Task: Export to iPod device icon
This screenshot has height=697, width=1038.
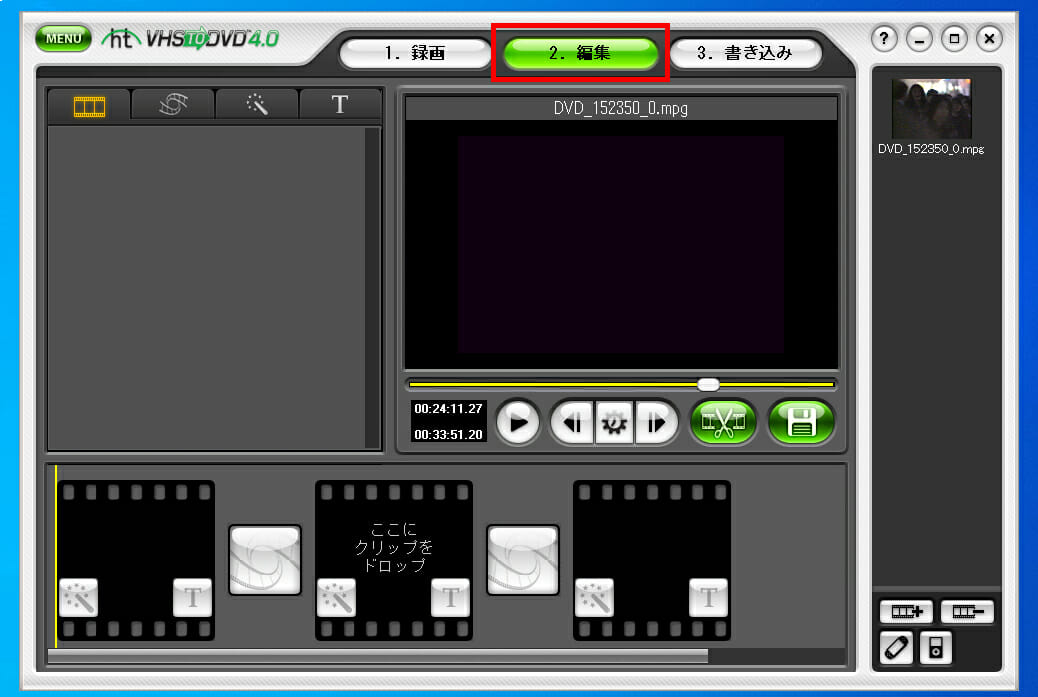Action: (x=936, y=648)
